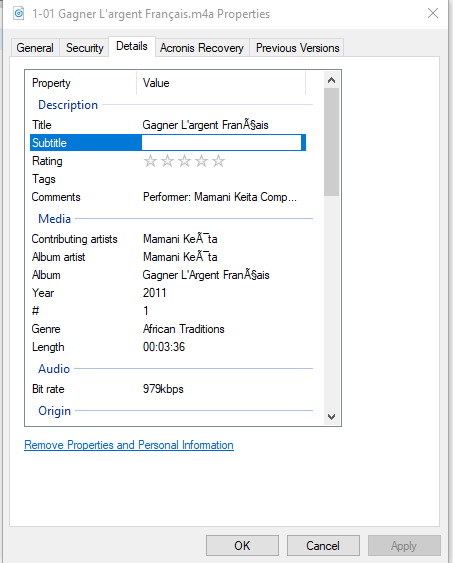Click the Album value text
453x563 pixels.
pos(206,275)
